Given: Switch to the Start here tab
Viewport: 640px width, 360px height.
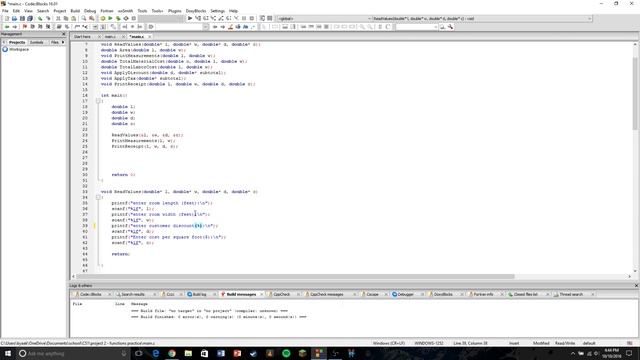Looking at the screenshot, I should coord(82,37).
